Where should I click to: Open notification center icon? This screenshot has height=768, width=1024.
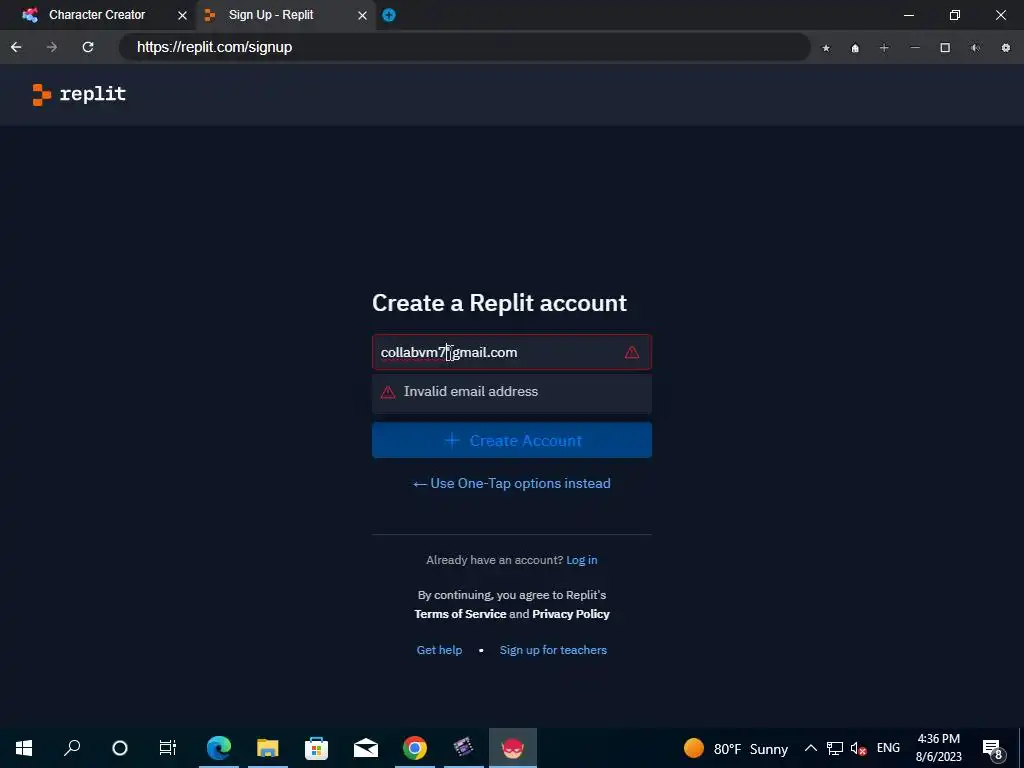(993, 748)
